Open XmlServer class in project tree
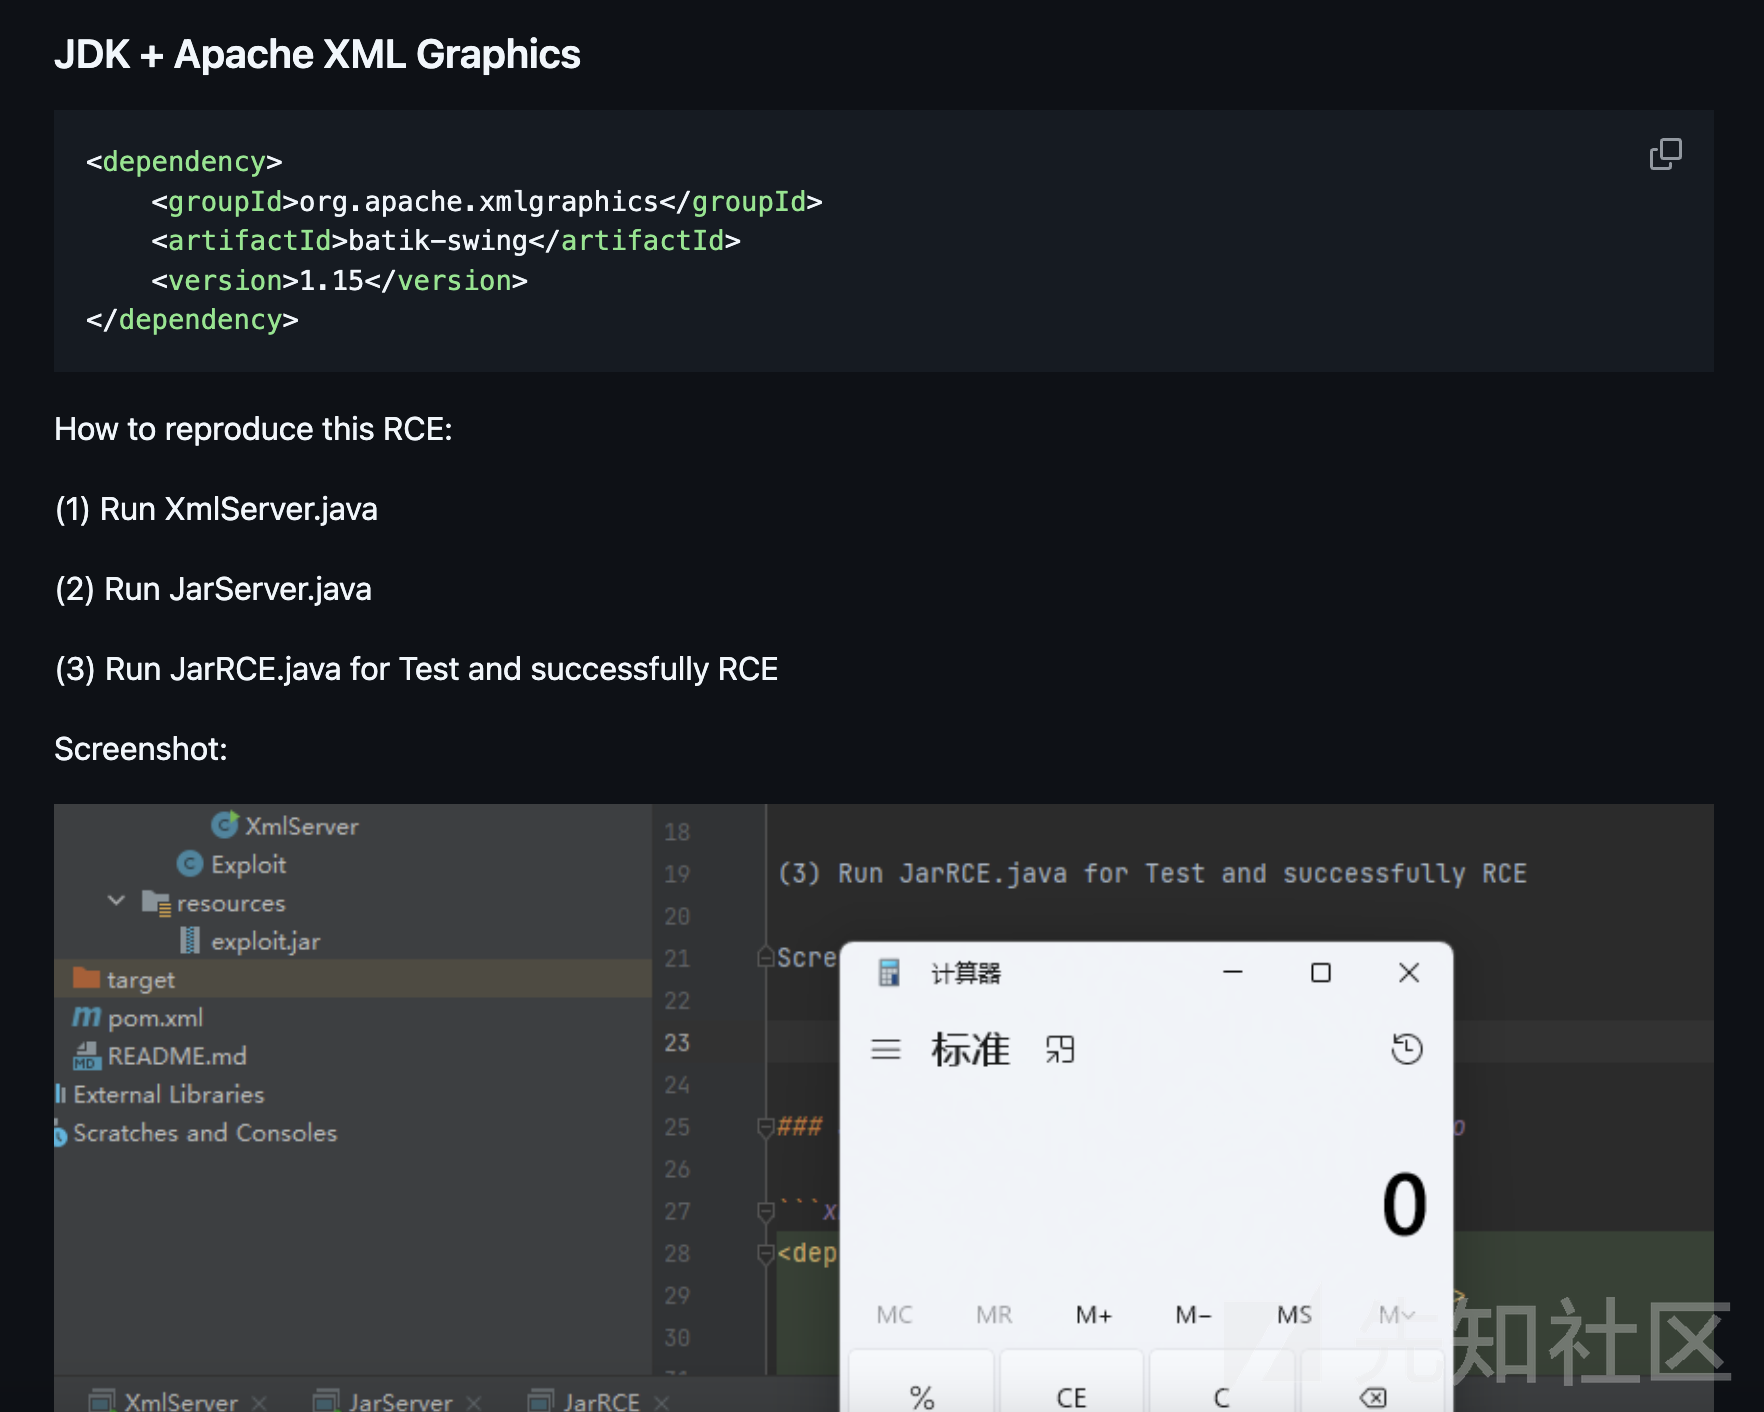The height and width of the screenshot is (1412, 1764). (x=285, y=826)
